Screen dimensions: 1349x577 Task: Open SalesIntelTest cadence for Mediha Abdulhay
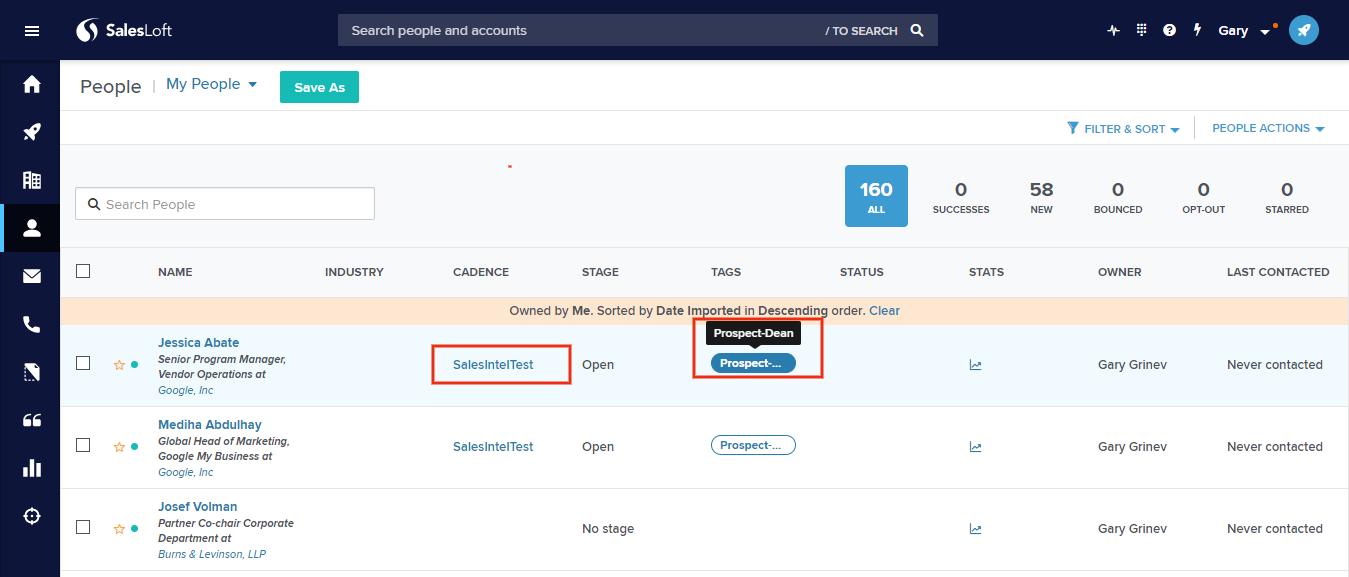(x=493, y=447)
